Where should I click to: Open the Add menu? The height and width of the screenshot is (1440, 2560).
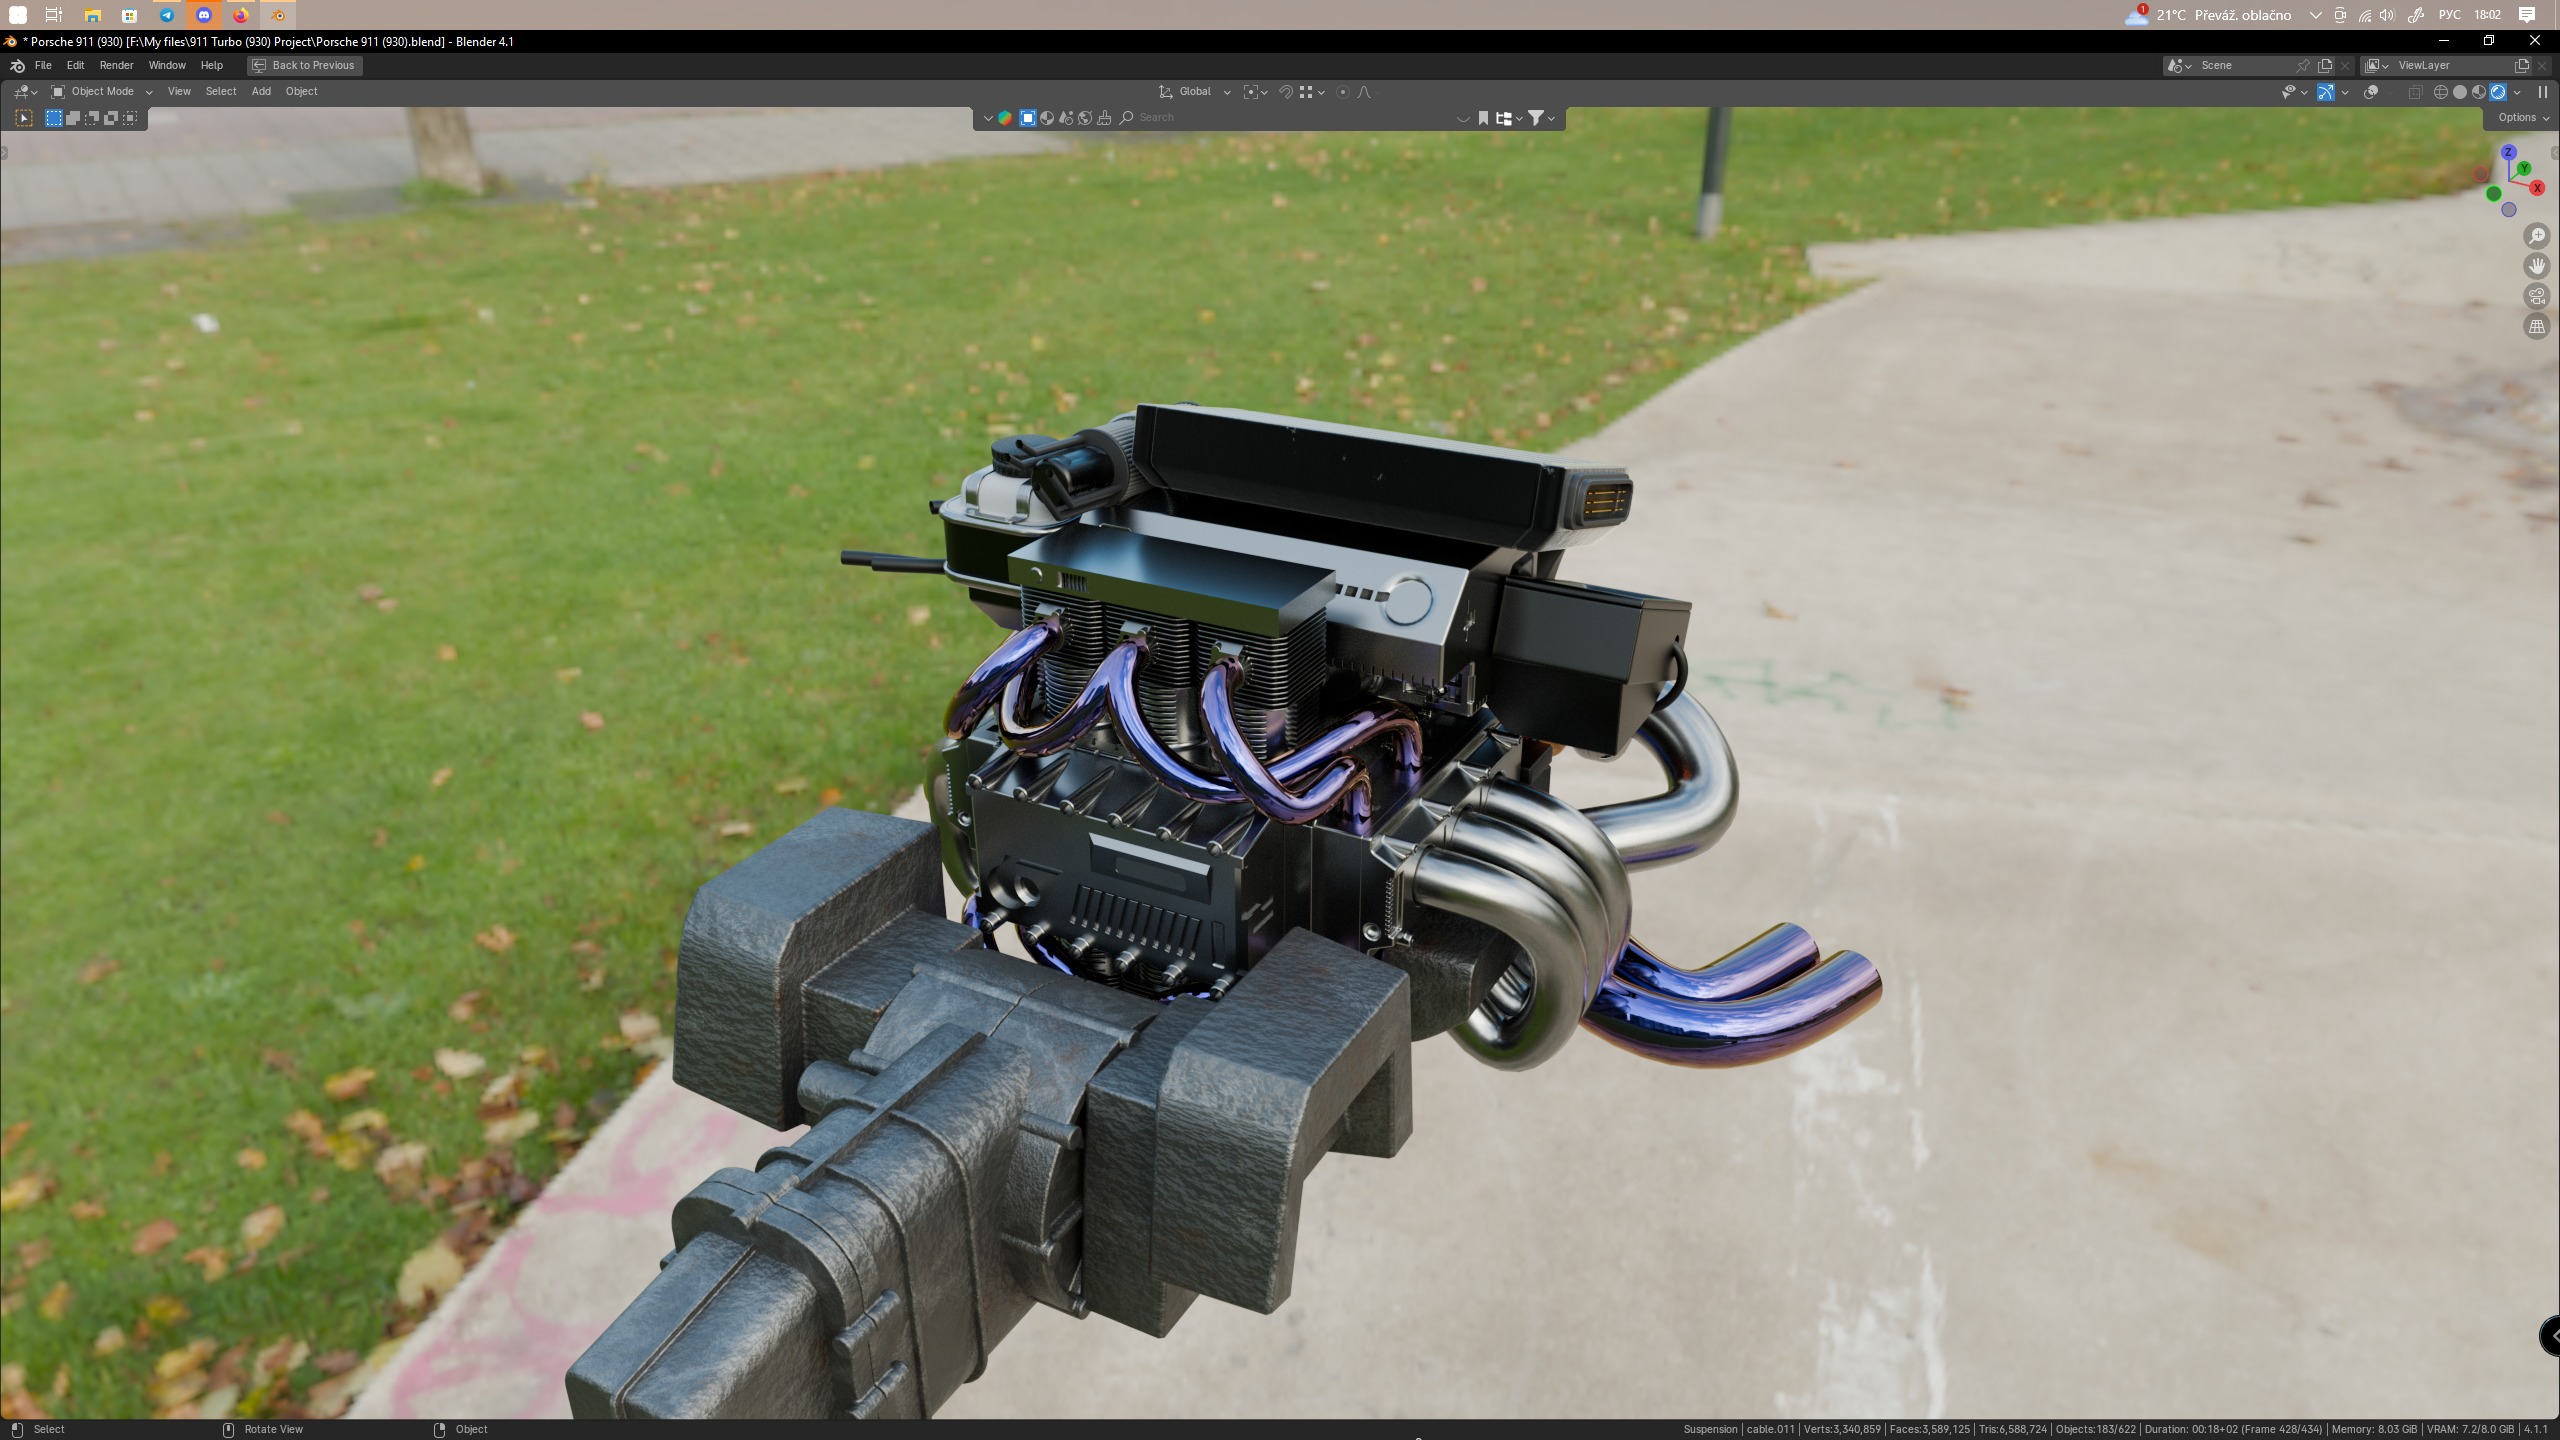pyautogui.click(x=261, y=92)
